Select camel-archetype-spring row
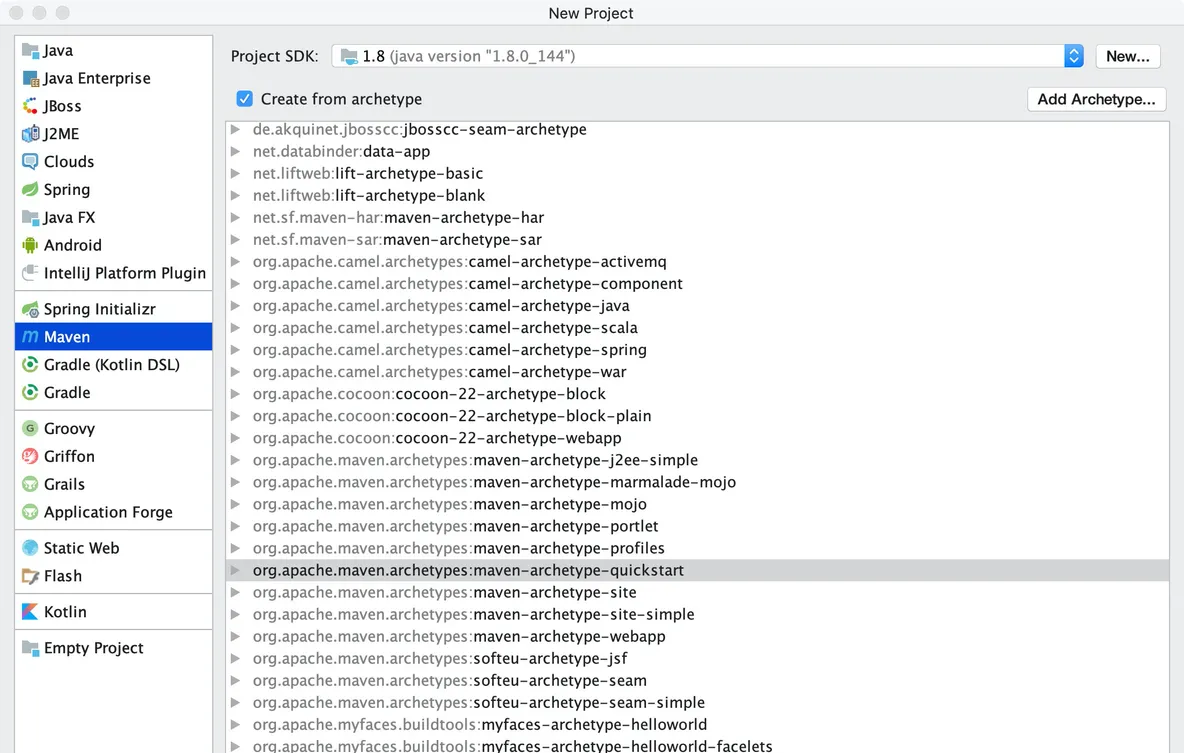 tap(697, 350)
